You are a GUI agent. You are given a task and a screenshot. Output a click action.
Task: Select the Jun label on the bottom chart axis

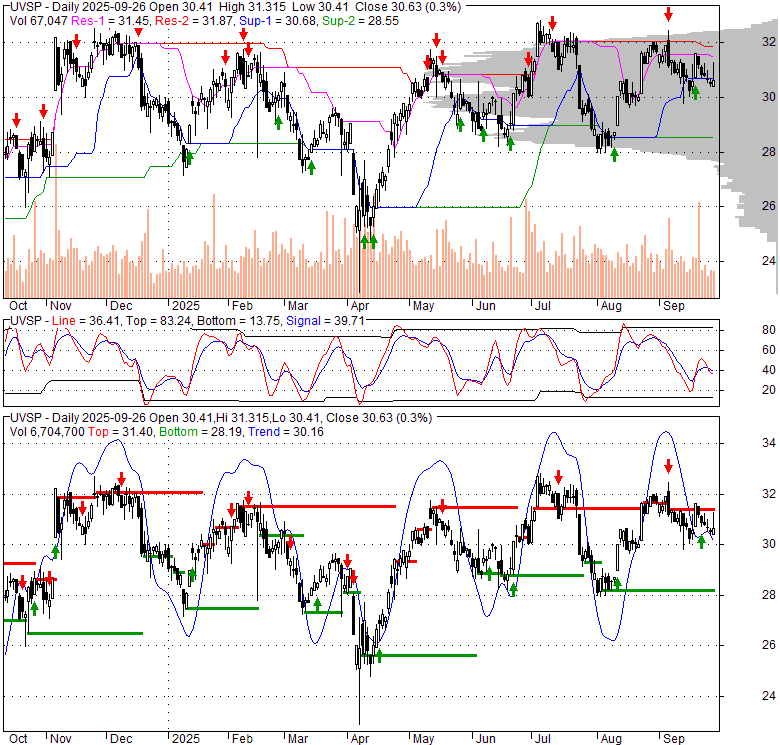pyautogui.click(x=486, y=739)
